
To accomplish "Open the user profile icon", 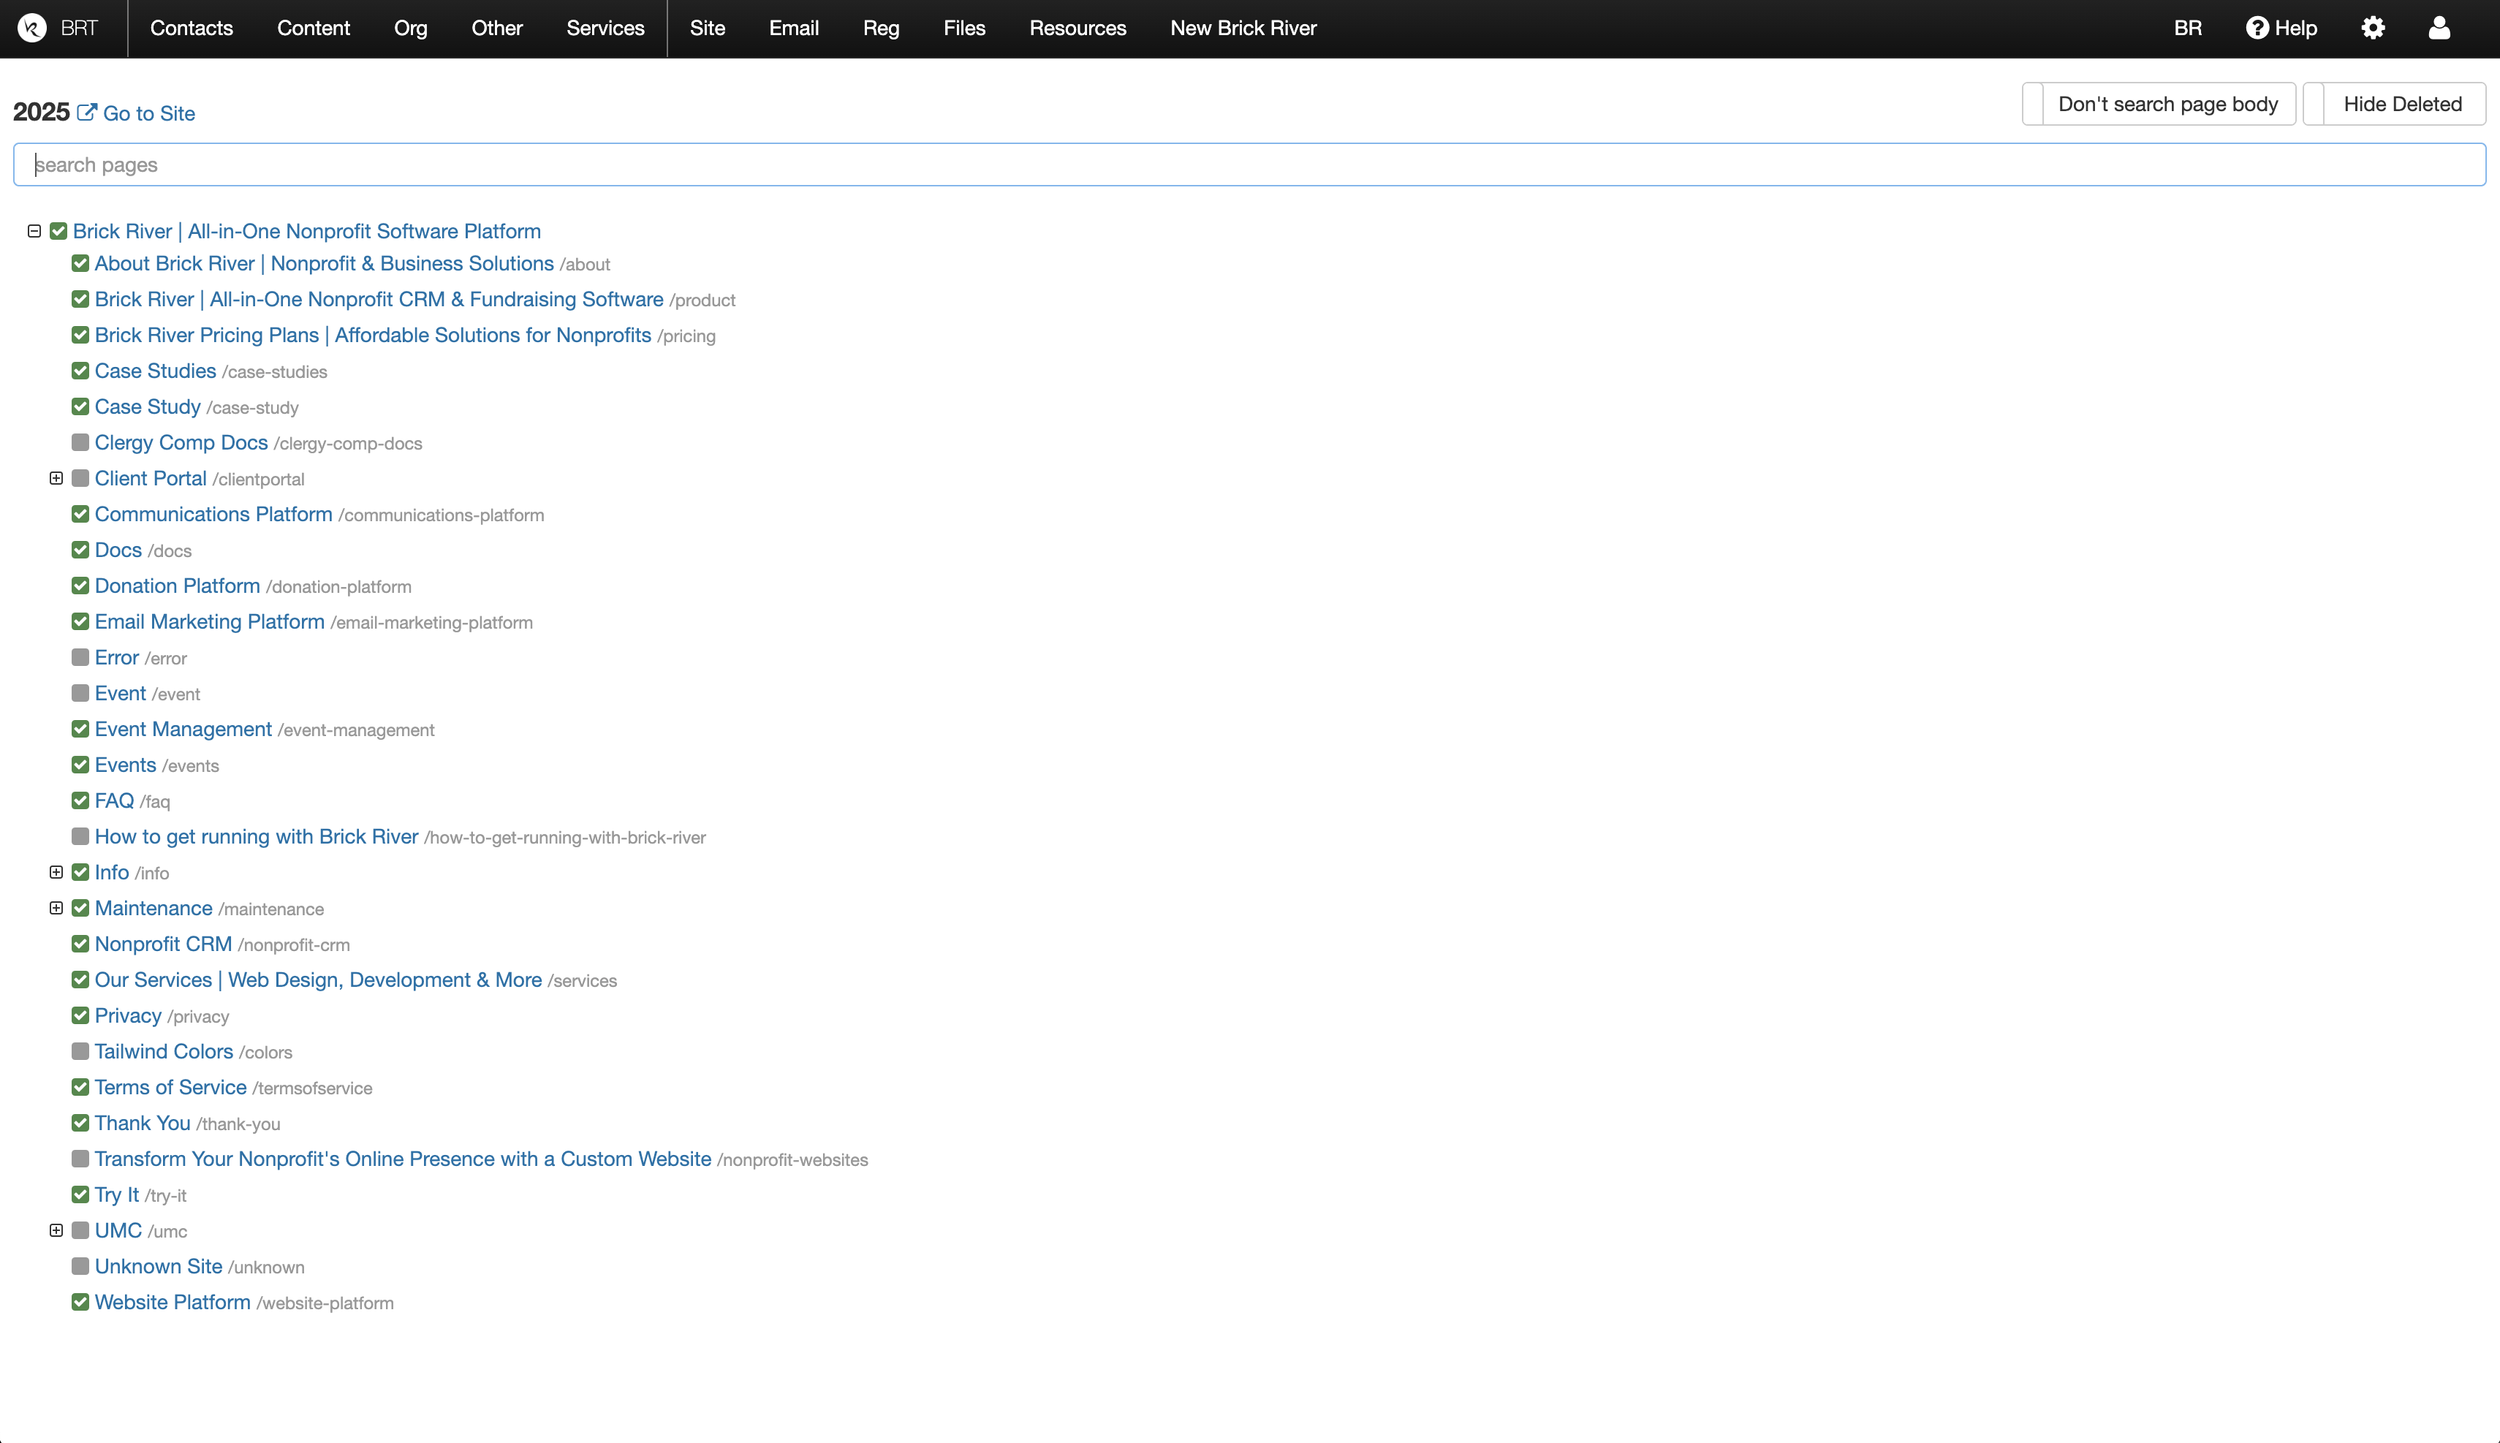I will [2439, 28].
